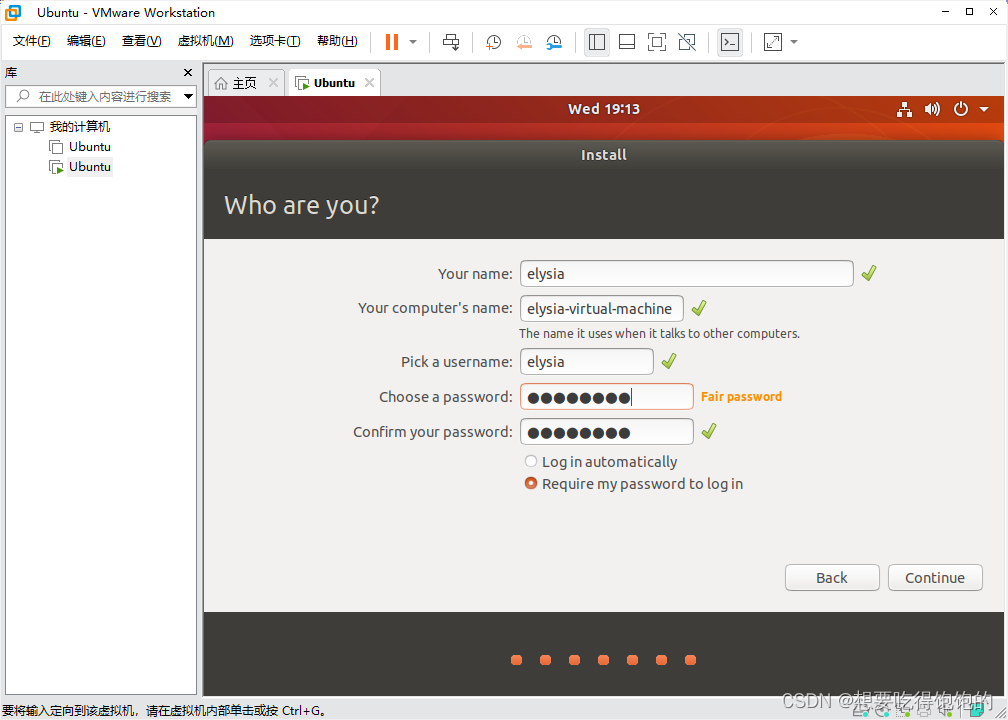
Task: Close the library panel with the X
Action: 188,73
